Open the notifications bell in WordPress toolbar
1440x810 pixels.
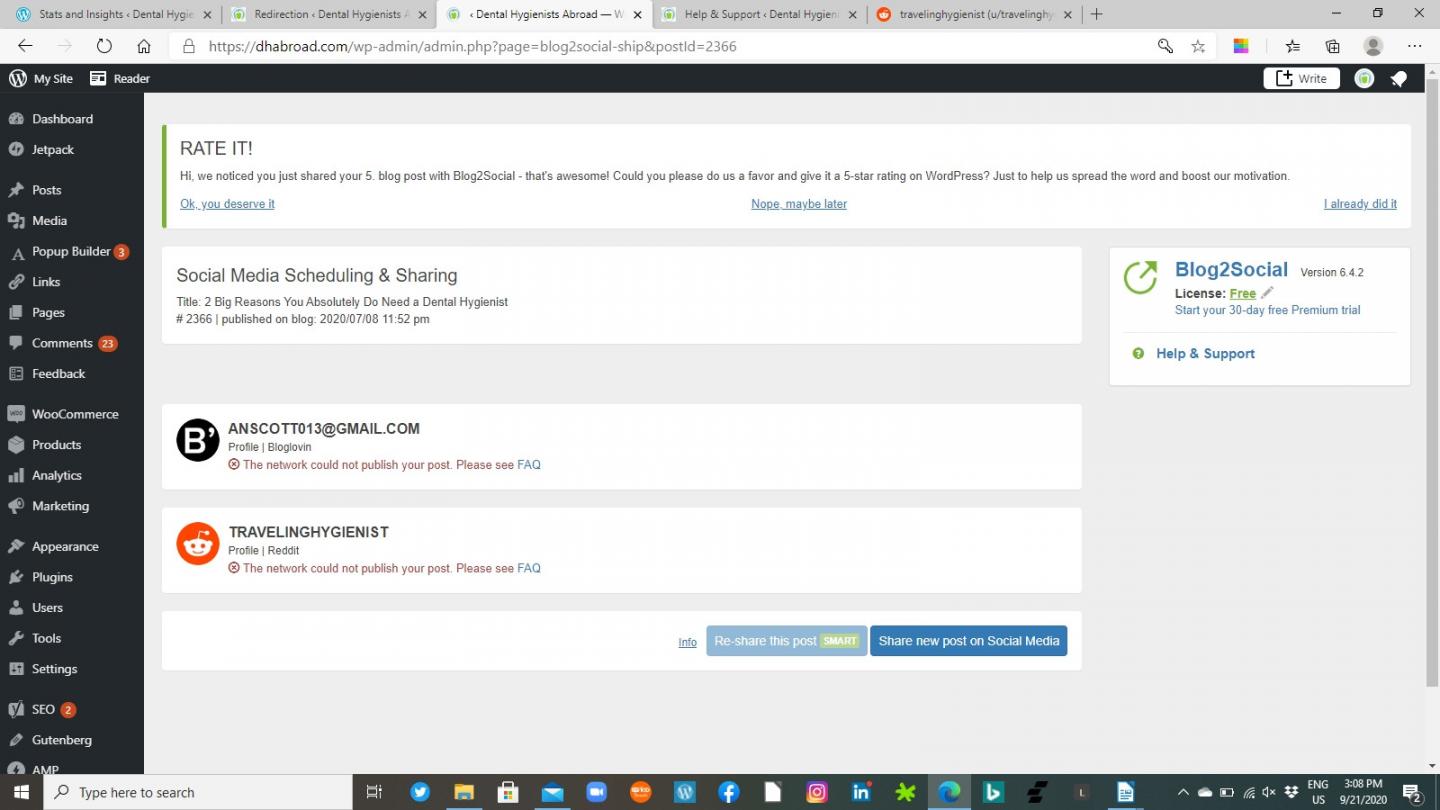point(1399,79)
